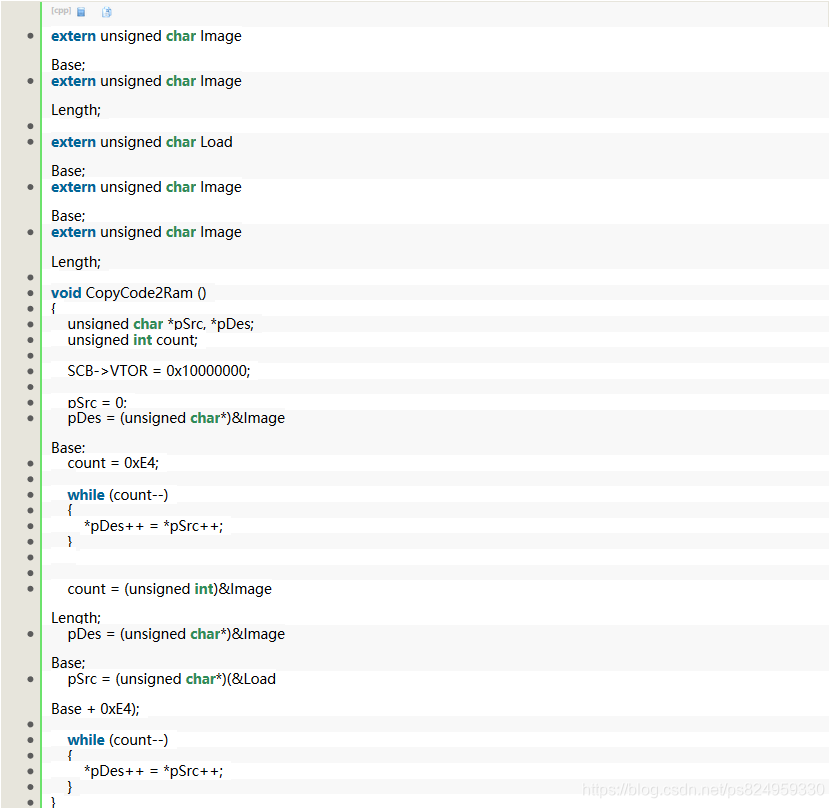Click the [cpp] language label
834x808 pixels.
(x=61, y=11)
